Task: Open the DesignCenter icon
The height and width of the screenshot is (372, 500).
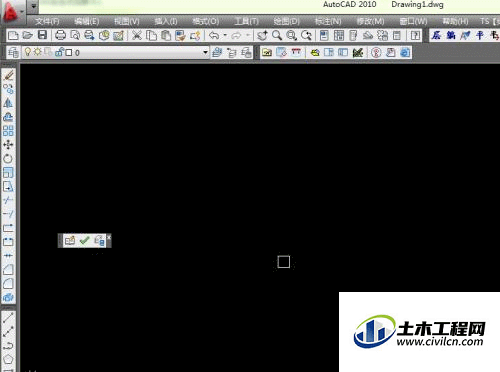Action: tap(339, 35)
